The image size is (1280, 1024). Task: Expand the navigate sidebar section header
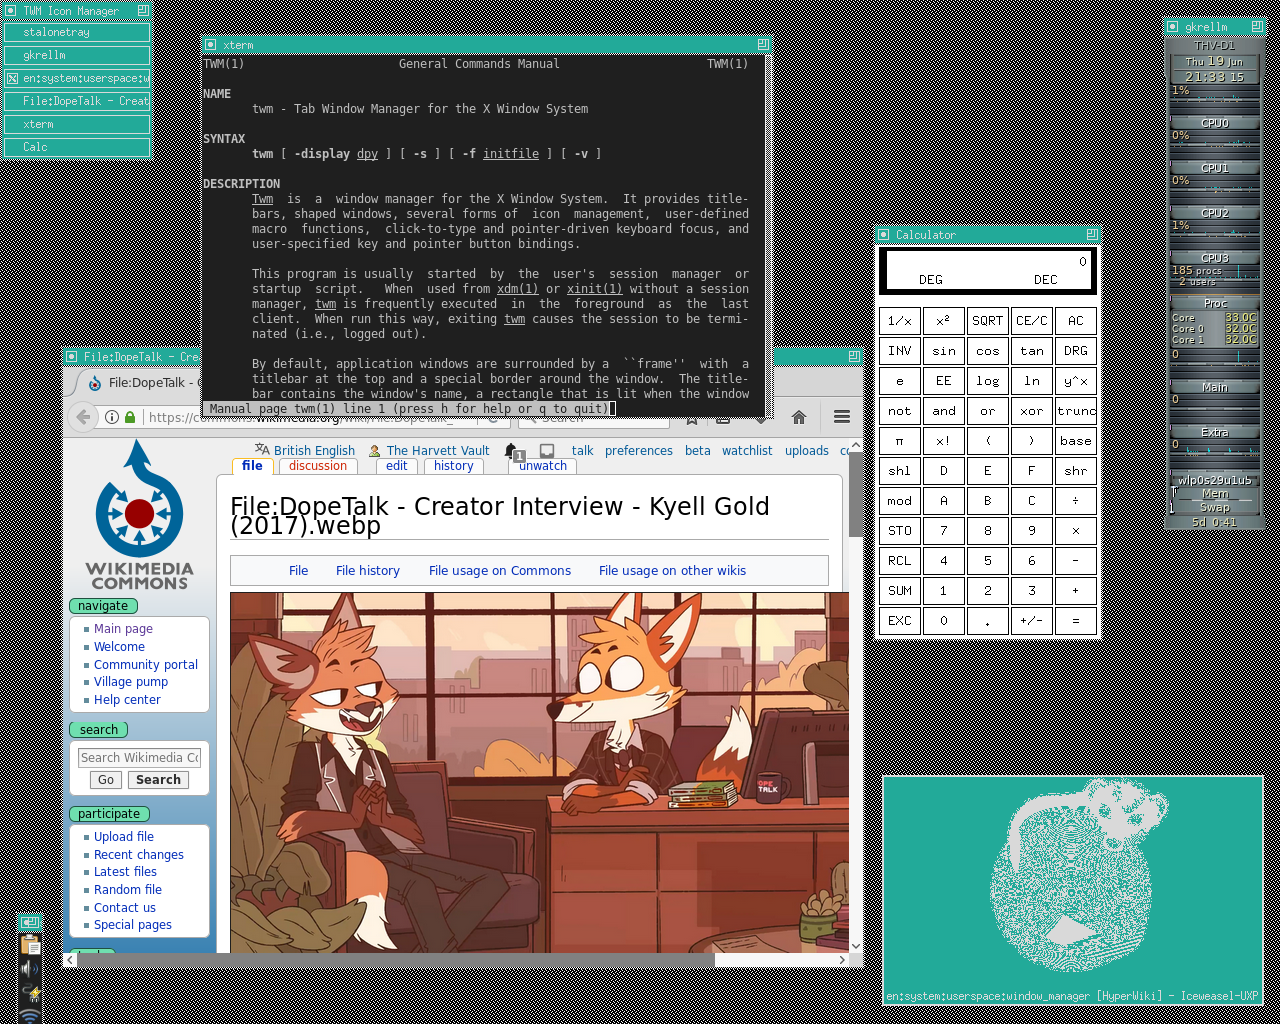pyautogui.click(x=103, y=606)
